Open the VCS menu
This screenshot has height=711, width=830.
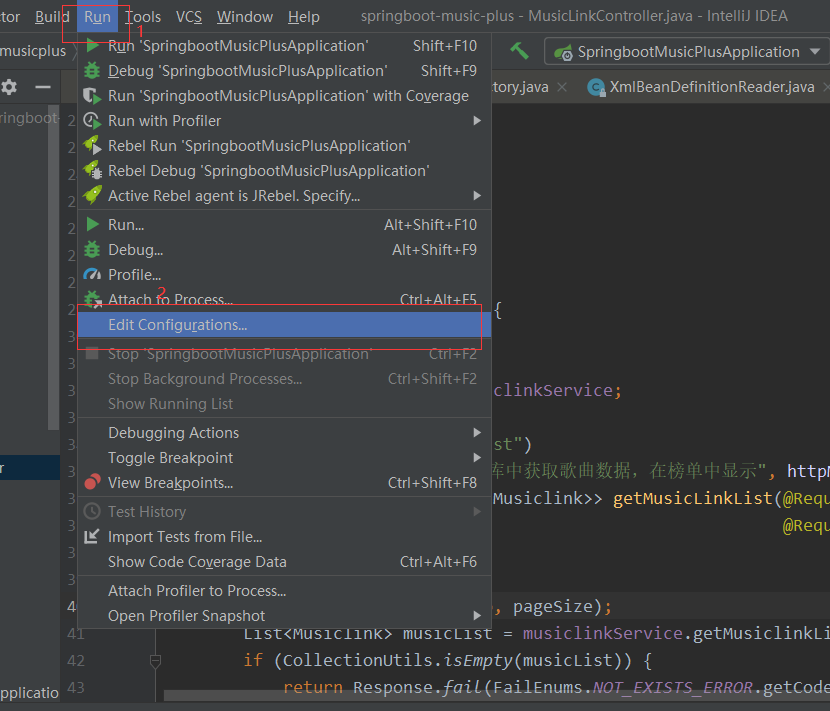(189, 17)
